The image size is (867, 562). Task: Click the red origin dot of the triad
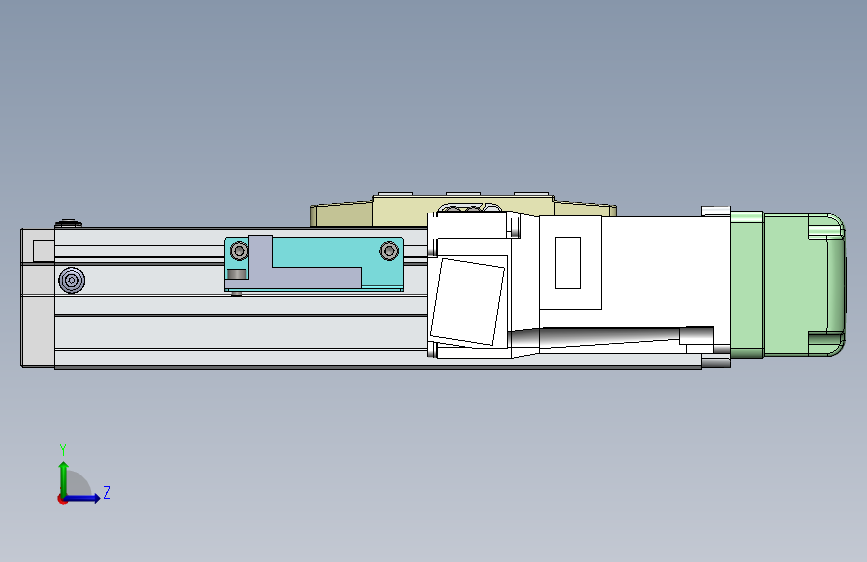62,499
